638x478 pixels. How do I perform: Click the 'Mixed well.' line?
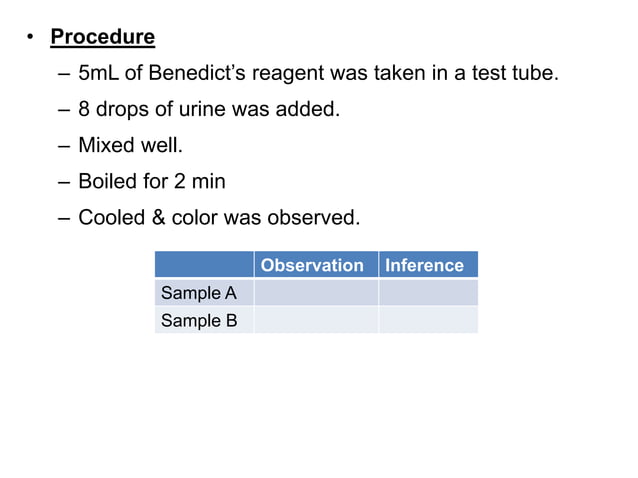pyautogui.click(x=131, y=145)
